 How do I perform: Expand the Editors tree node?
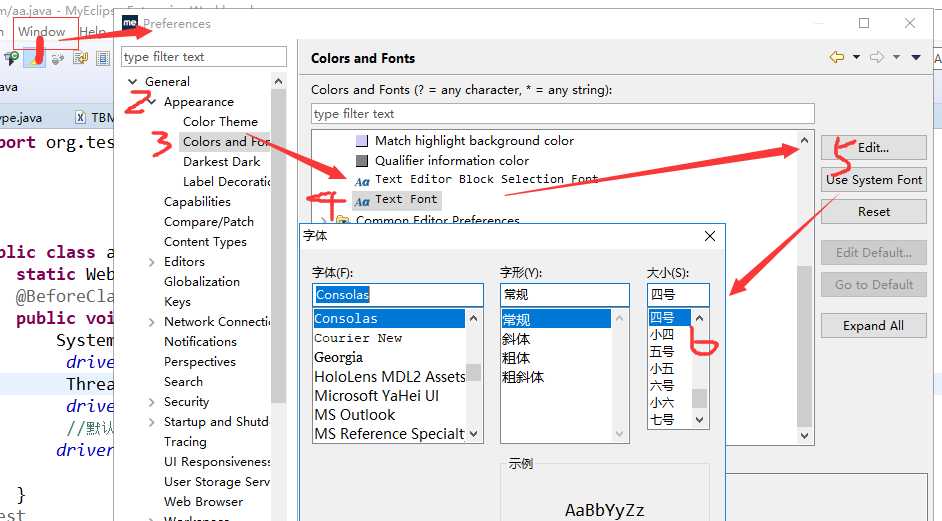152,262
